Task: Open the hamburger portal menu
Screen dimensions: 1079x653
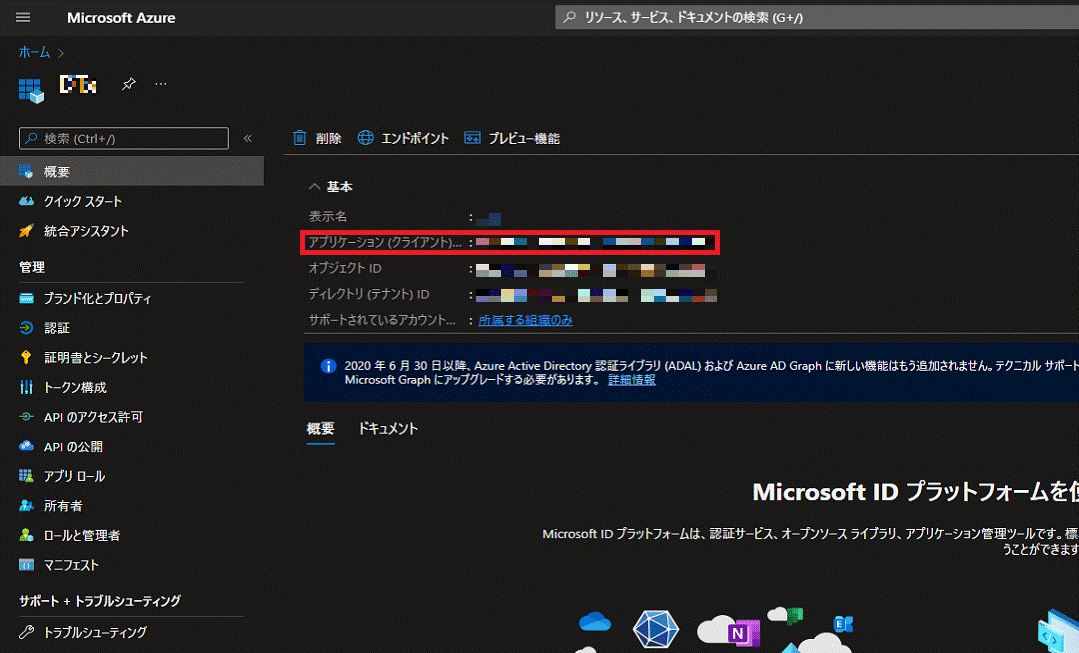Action: [23, 17]
